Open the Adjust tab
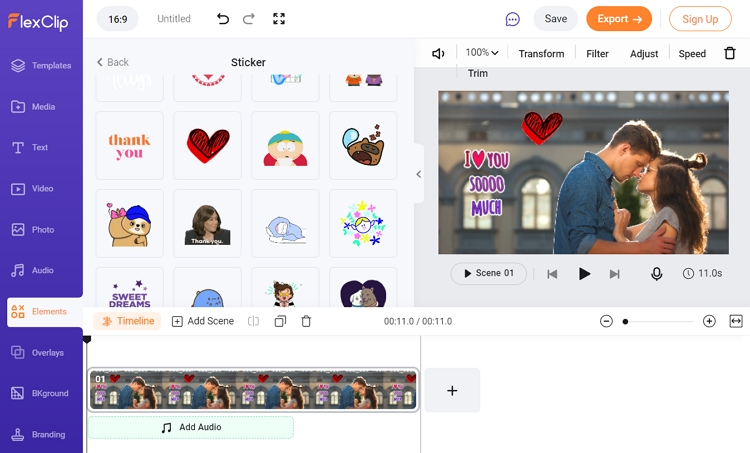The height and width of the screenshot is (453, 750). click(644, 54)
